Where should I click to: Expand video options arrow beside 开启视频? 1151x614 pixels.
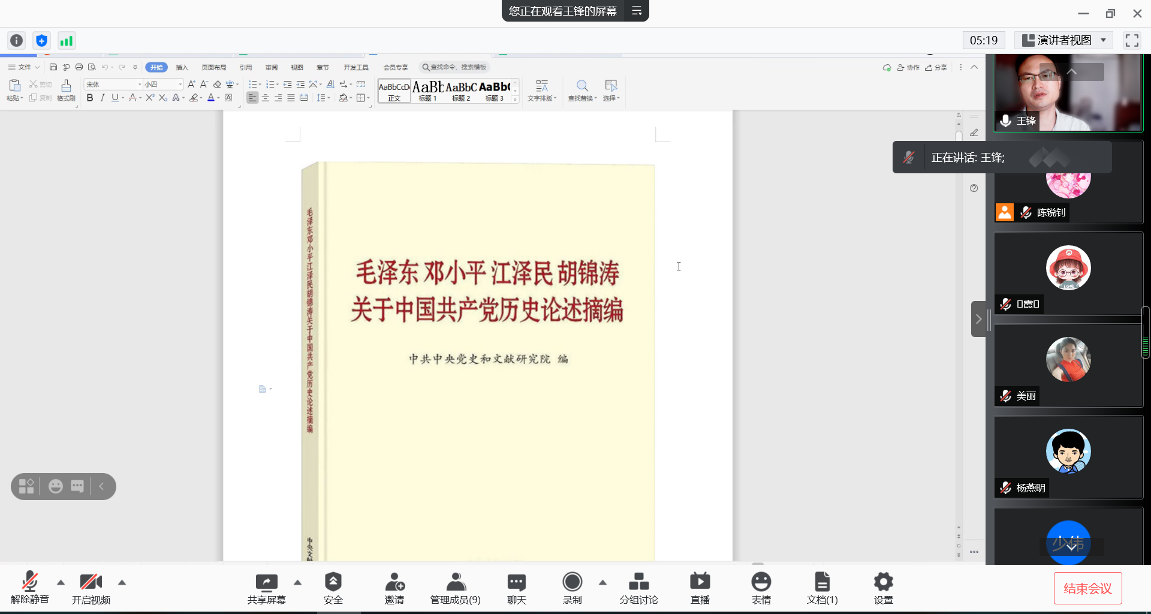pos(122,582)
